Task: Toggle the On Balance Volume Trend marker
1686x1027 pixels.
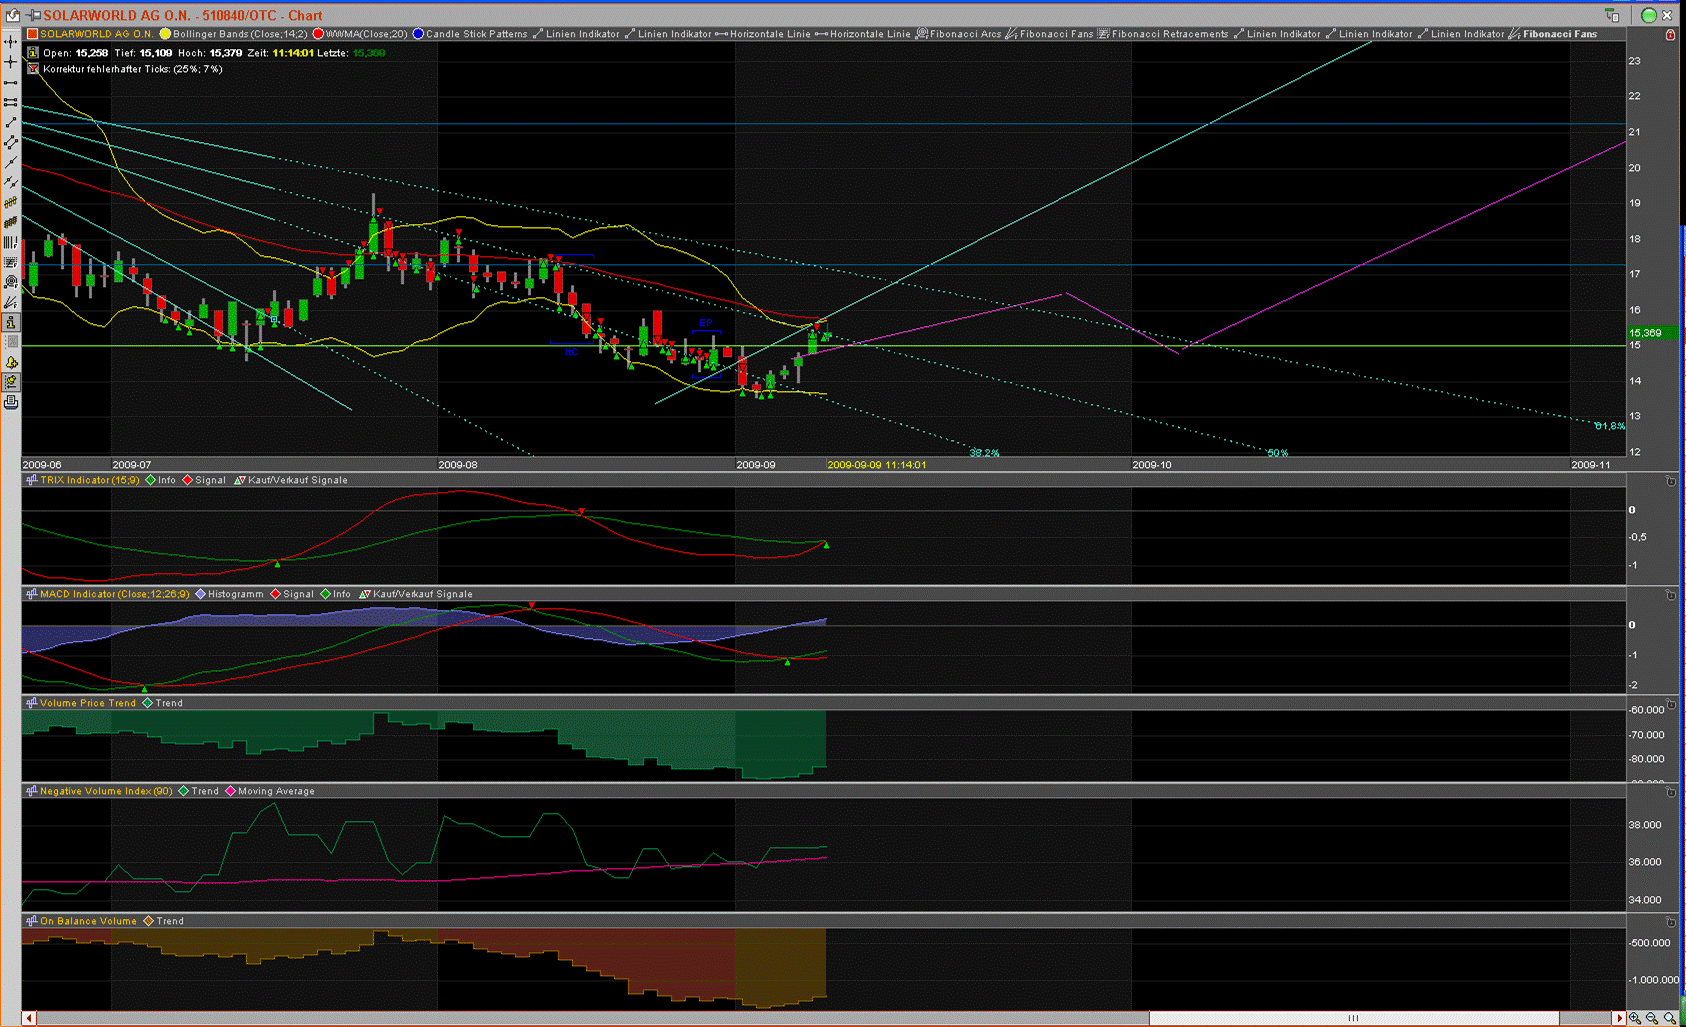Action: click(149, 921)
